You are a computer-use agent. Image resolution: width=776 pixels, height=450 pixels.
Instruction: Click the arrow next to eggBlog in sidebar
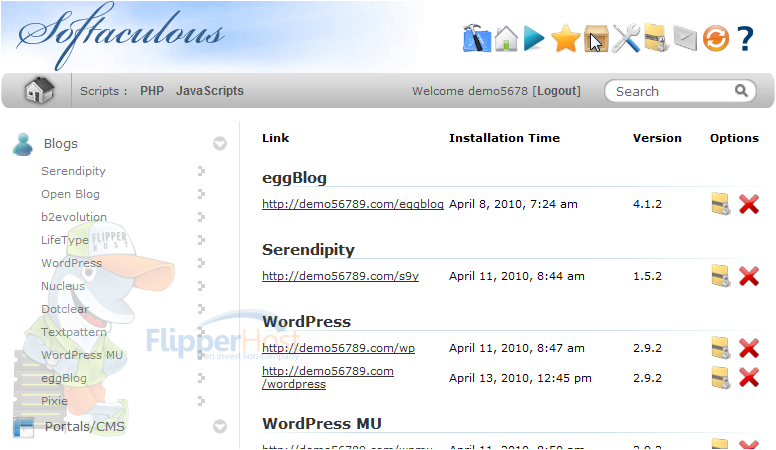pos(201,378)
